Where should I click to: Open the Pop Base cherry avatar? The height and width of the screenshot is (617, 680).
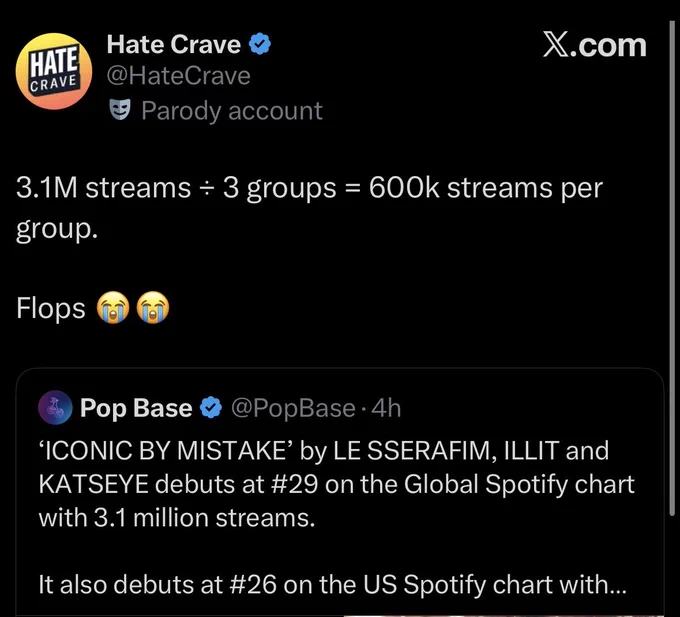[55, 408]
